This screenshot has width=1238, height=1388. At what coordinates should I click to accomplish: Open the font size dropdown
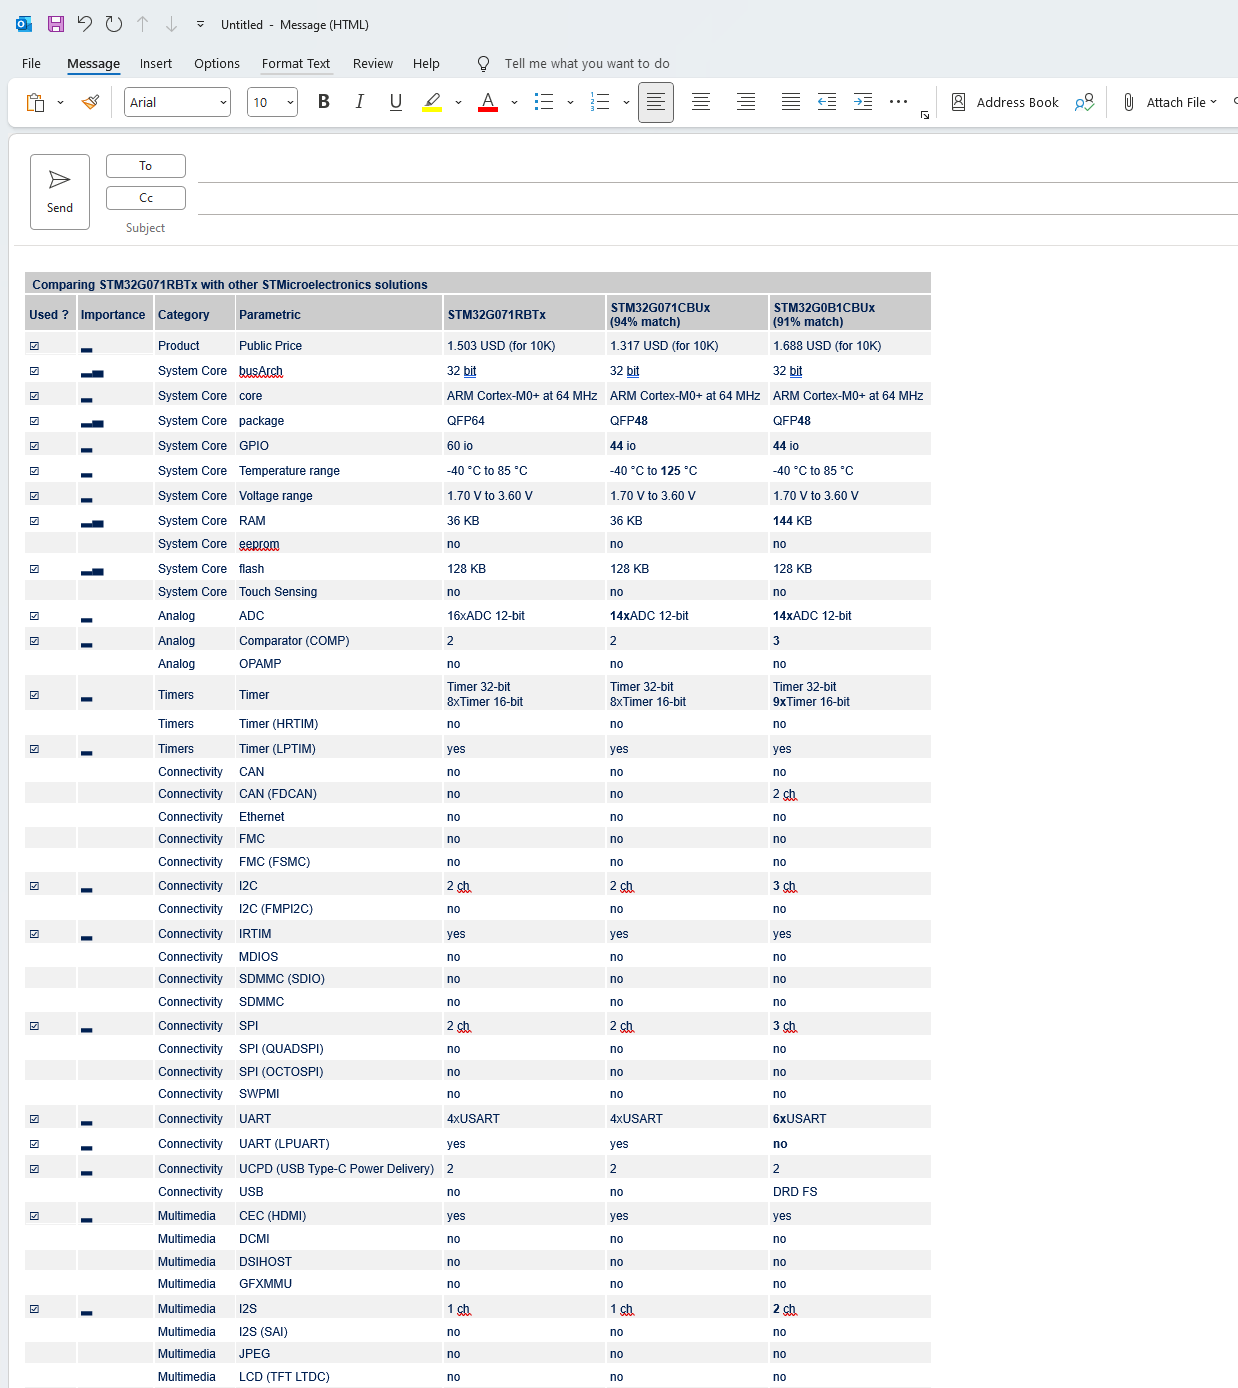click(x=288, y=101)
